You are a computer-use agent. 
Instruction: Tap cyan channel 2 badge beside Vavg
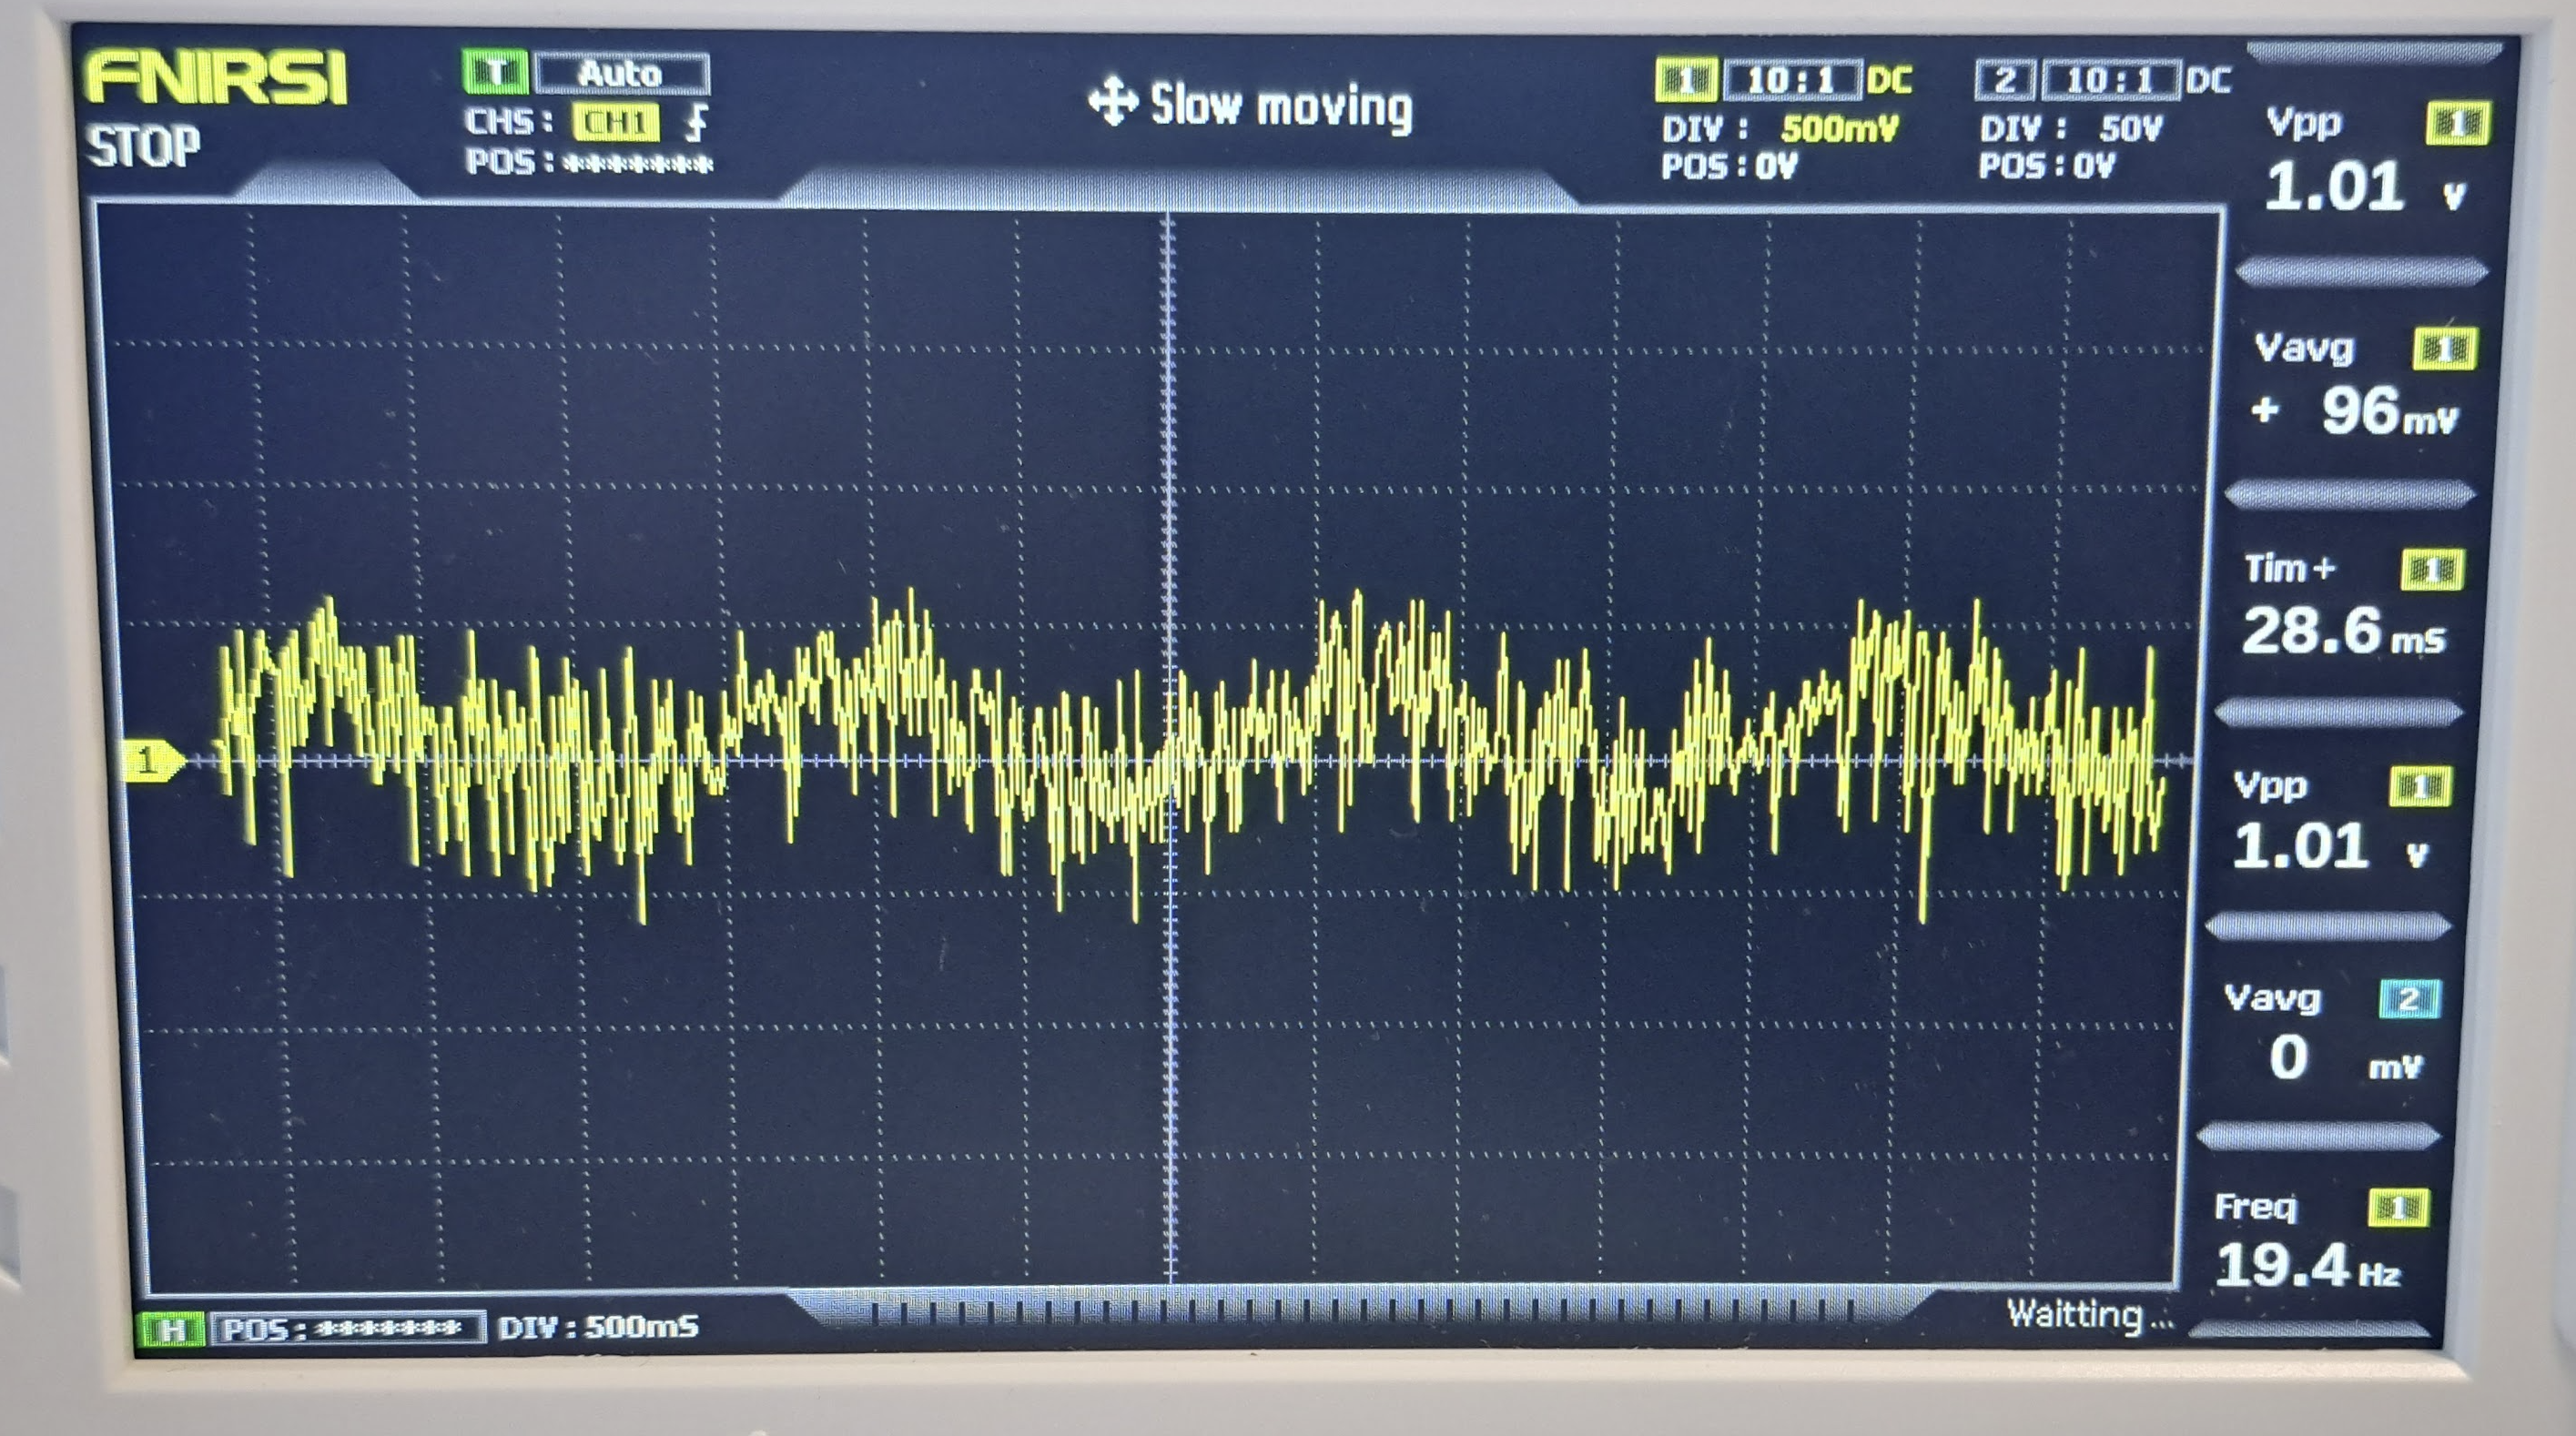click(x=2409, y=999)
